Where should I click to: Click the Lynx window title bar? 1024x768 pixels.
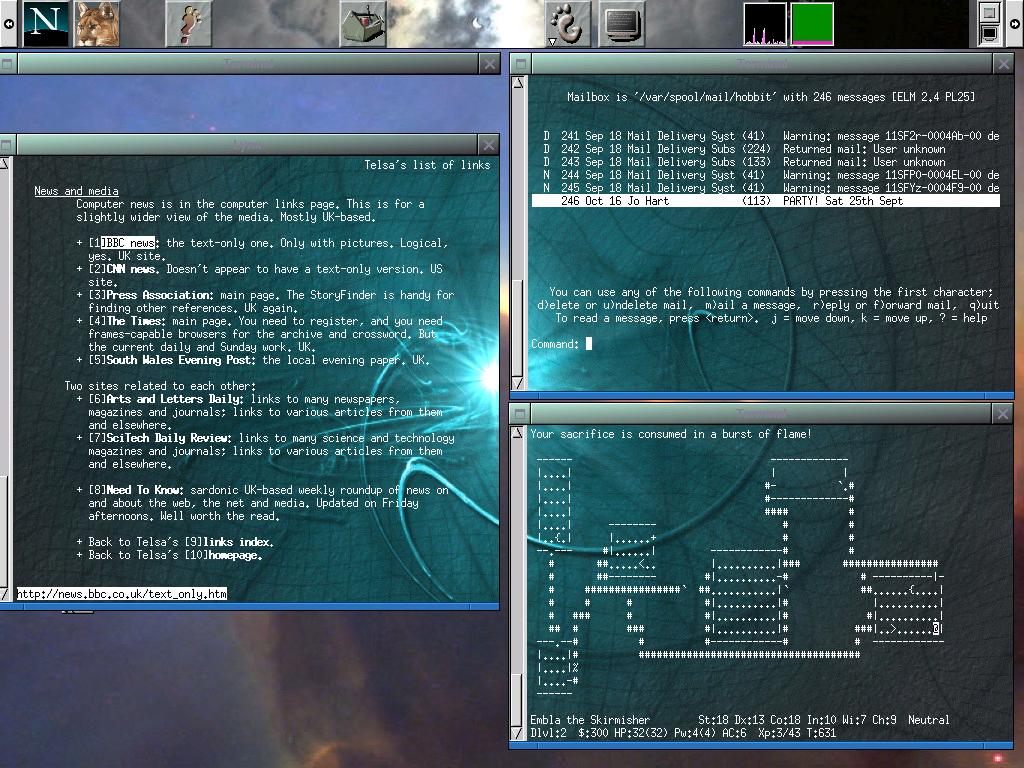tap(248, 144)
